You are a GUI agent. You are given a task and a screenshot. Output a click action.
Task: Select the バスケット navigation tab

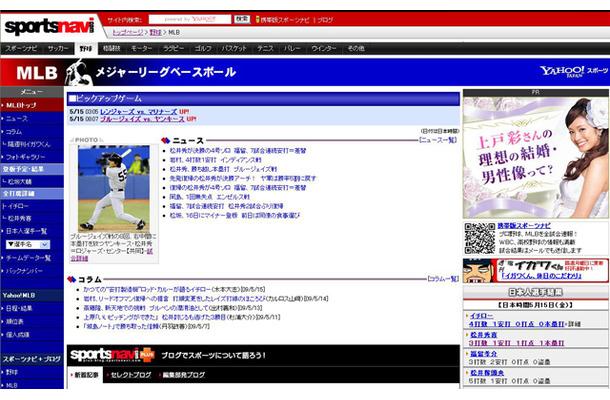234,48
